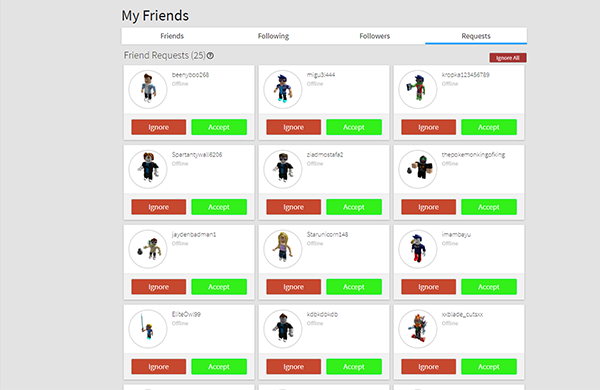Ignore ziadmostafa2's friend request
This screenshot has width=600, height=390.
(x=293, y=207)
